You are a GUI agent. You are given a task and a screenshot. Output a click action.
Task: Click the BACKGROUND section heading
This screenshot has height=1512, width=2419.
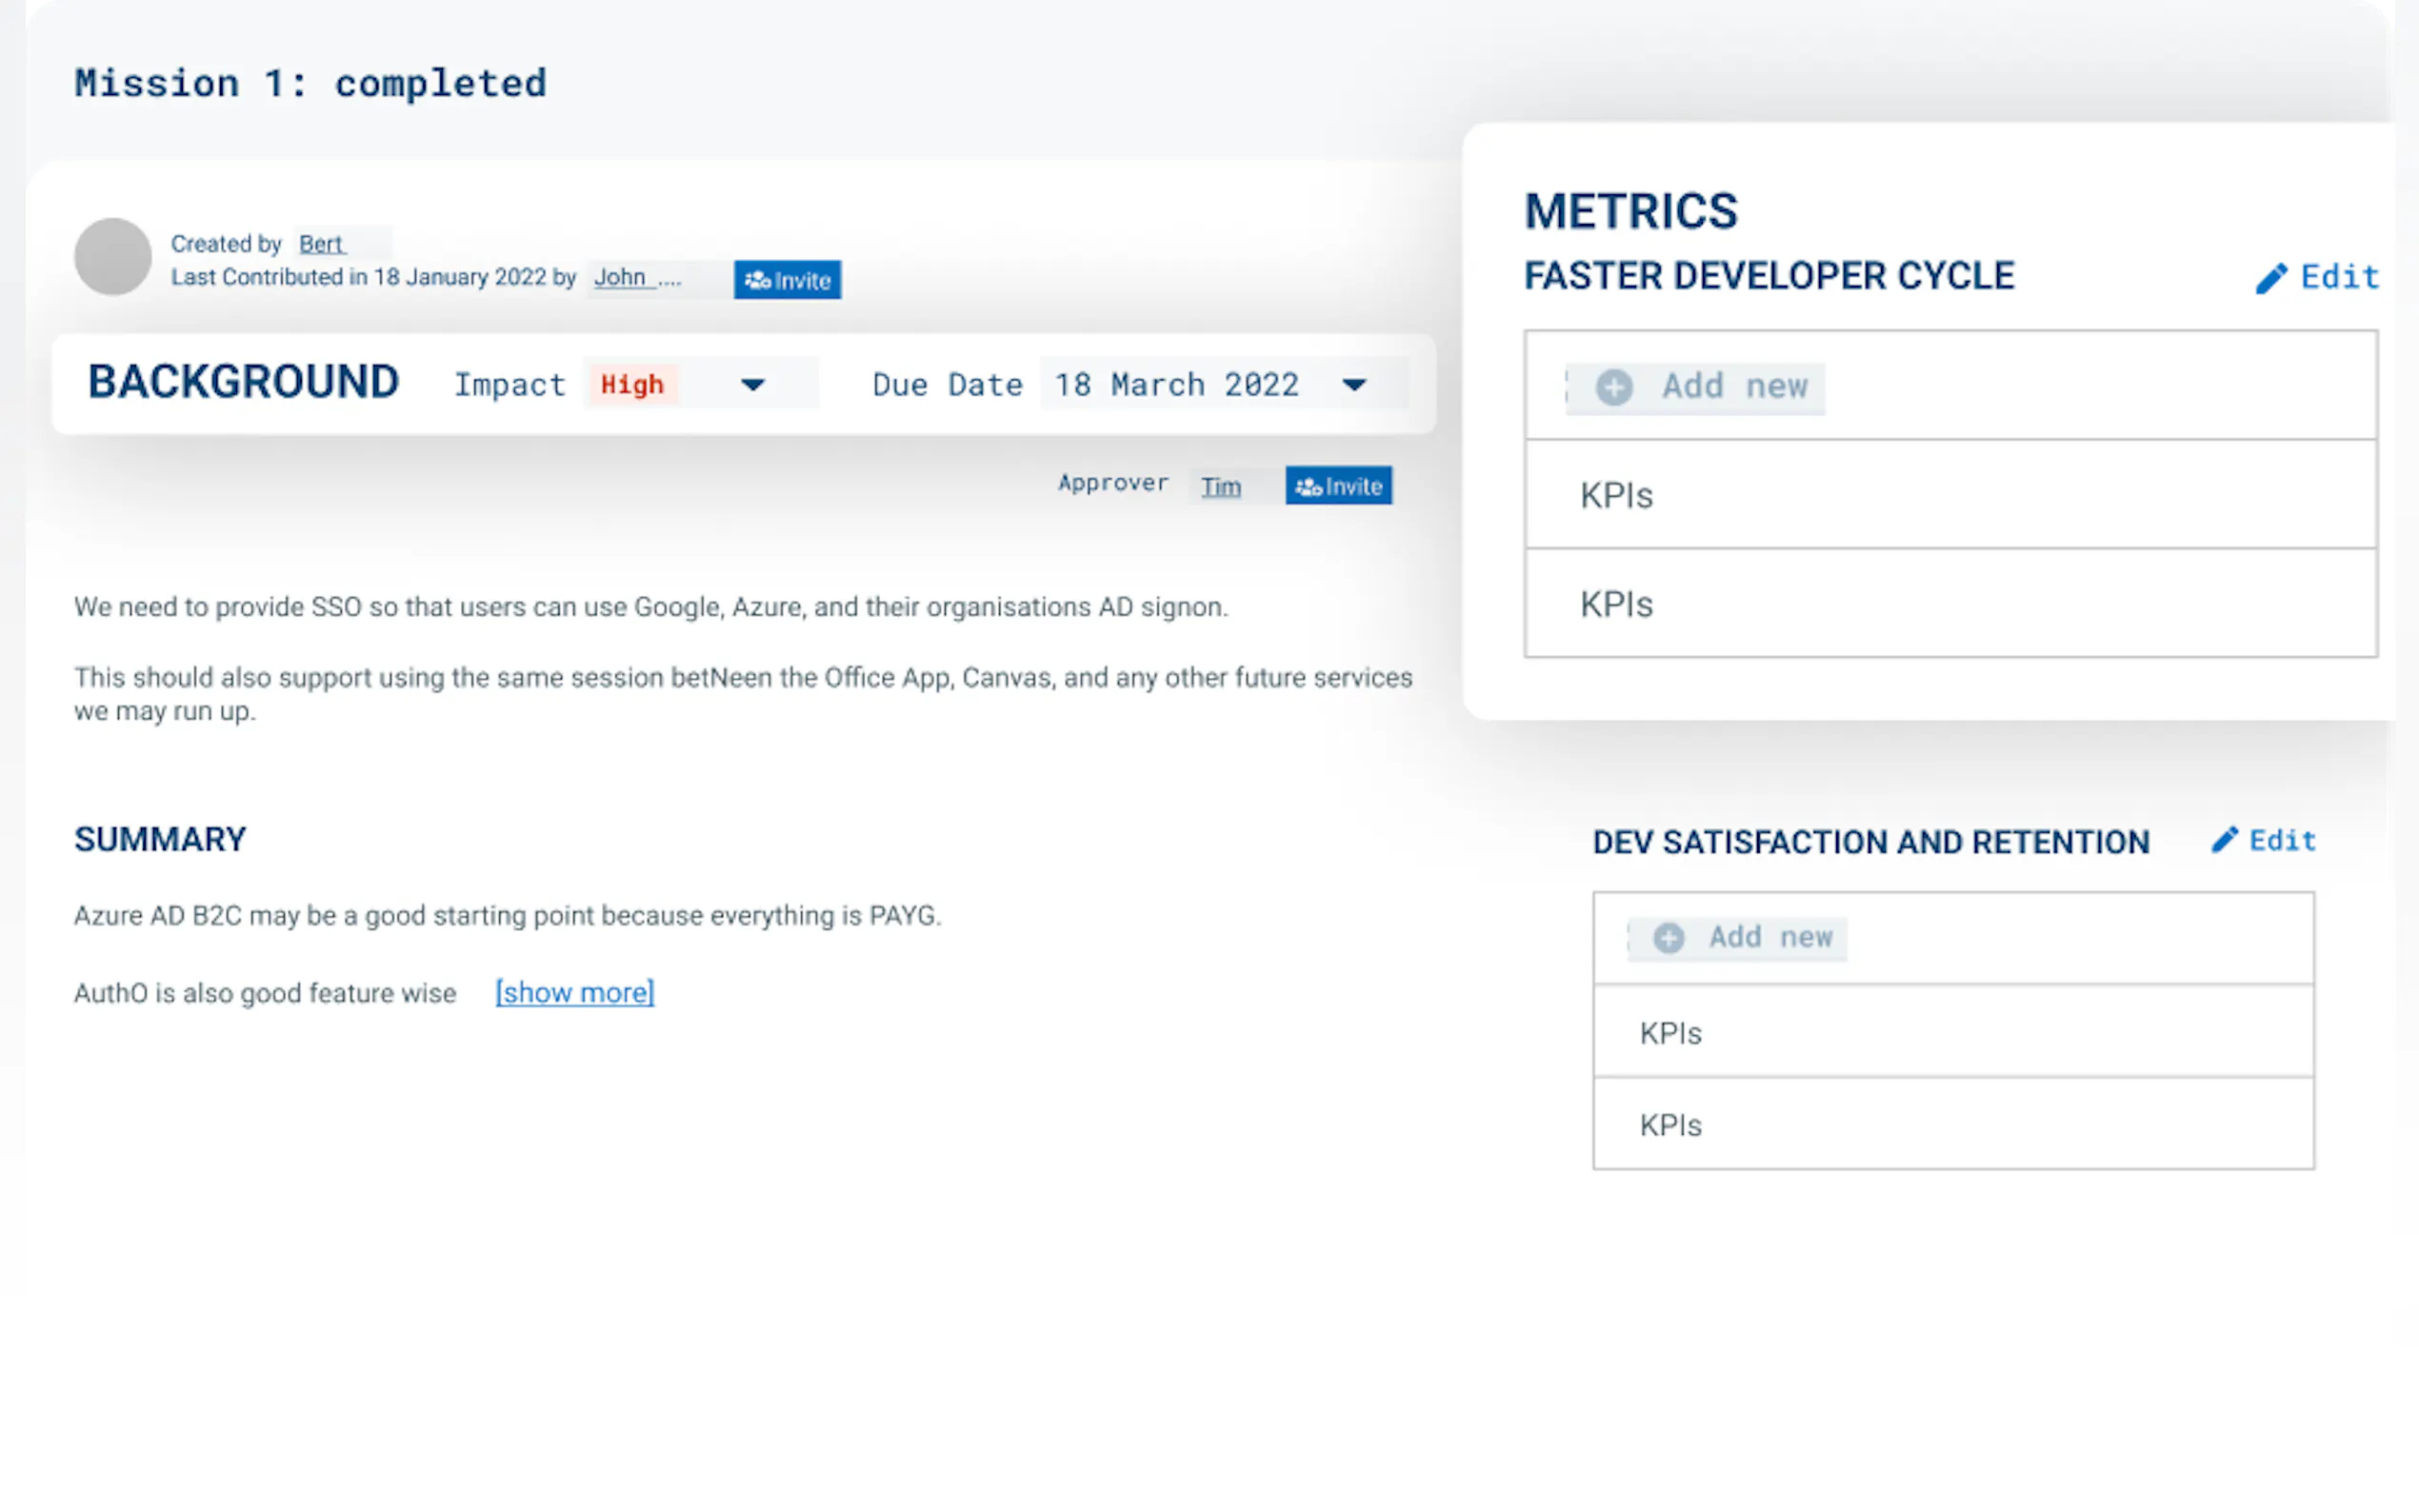click(x=243, y=383)
